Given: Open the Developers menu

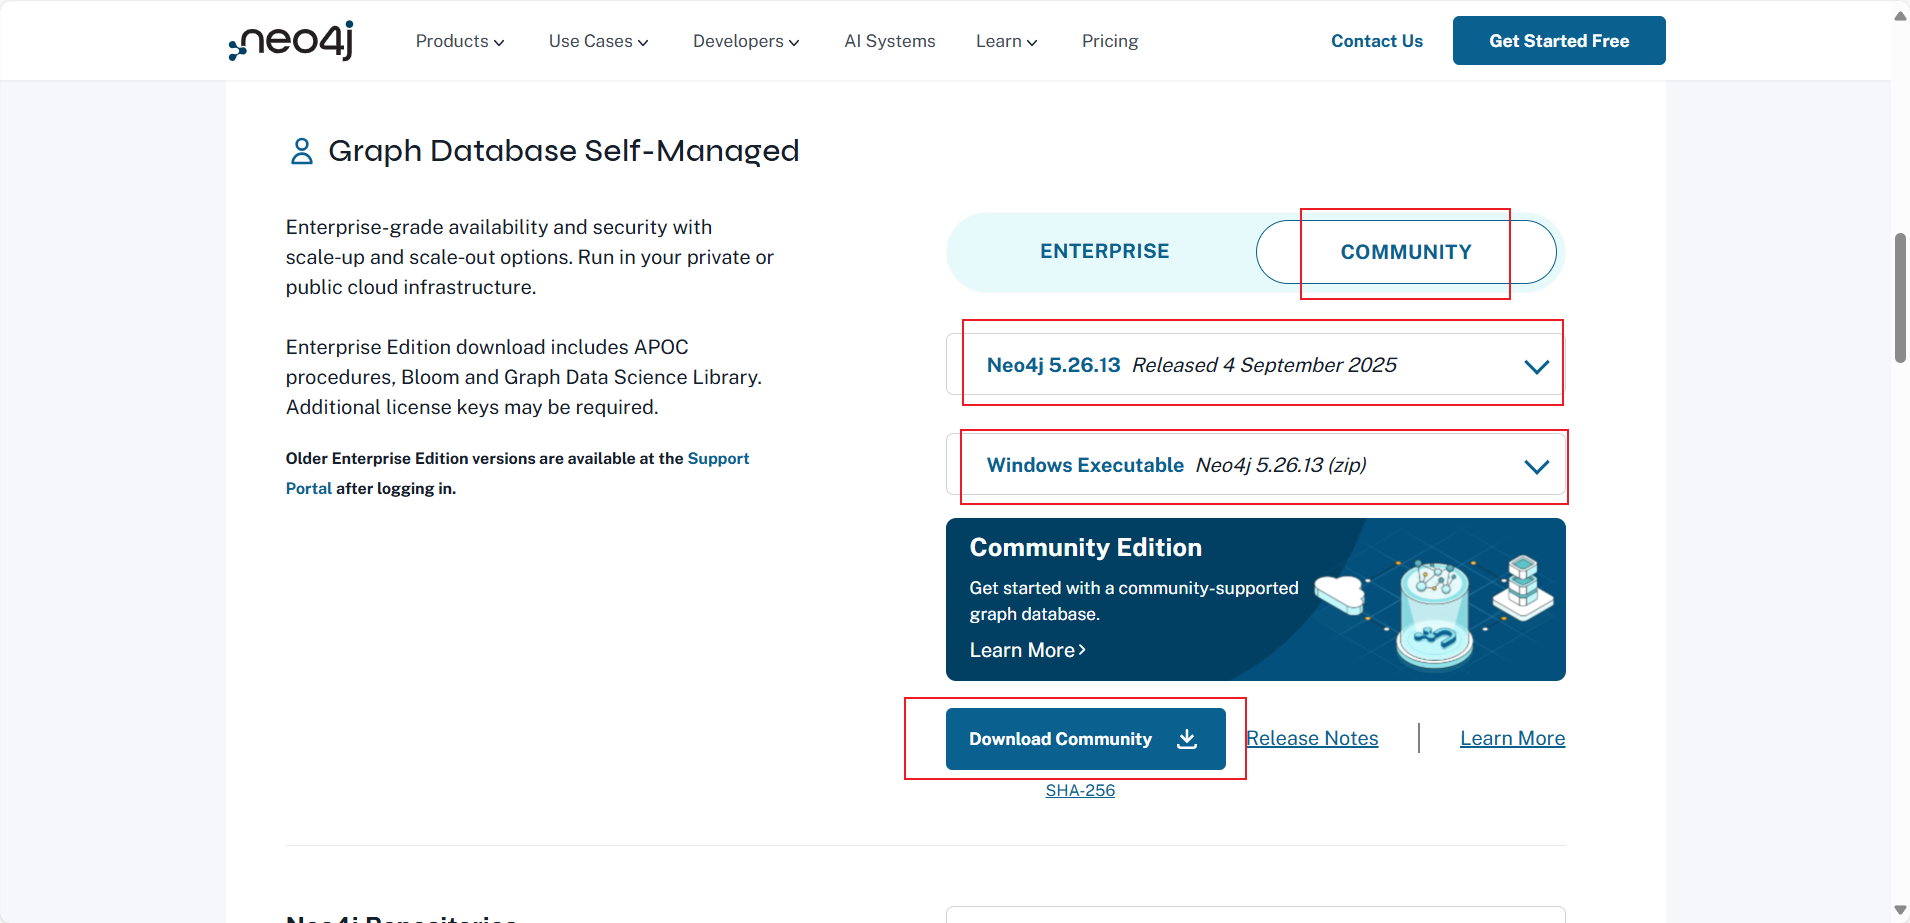Looking at the screenshot, I should point(746,41).
